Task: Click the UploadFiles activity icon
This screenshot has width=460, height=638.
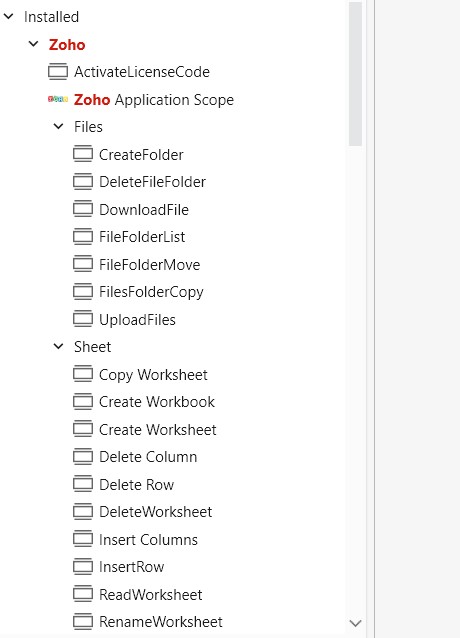Action: click(x=83, y=319)
